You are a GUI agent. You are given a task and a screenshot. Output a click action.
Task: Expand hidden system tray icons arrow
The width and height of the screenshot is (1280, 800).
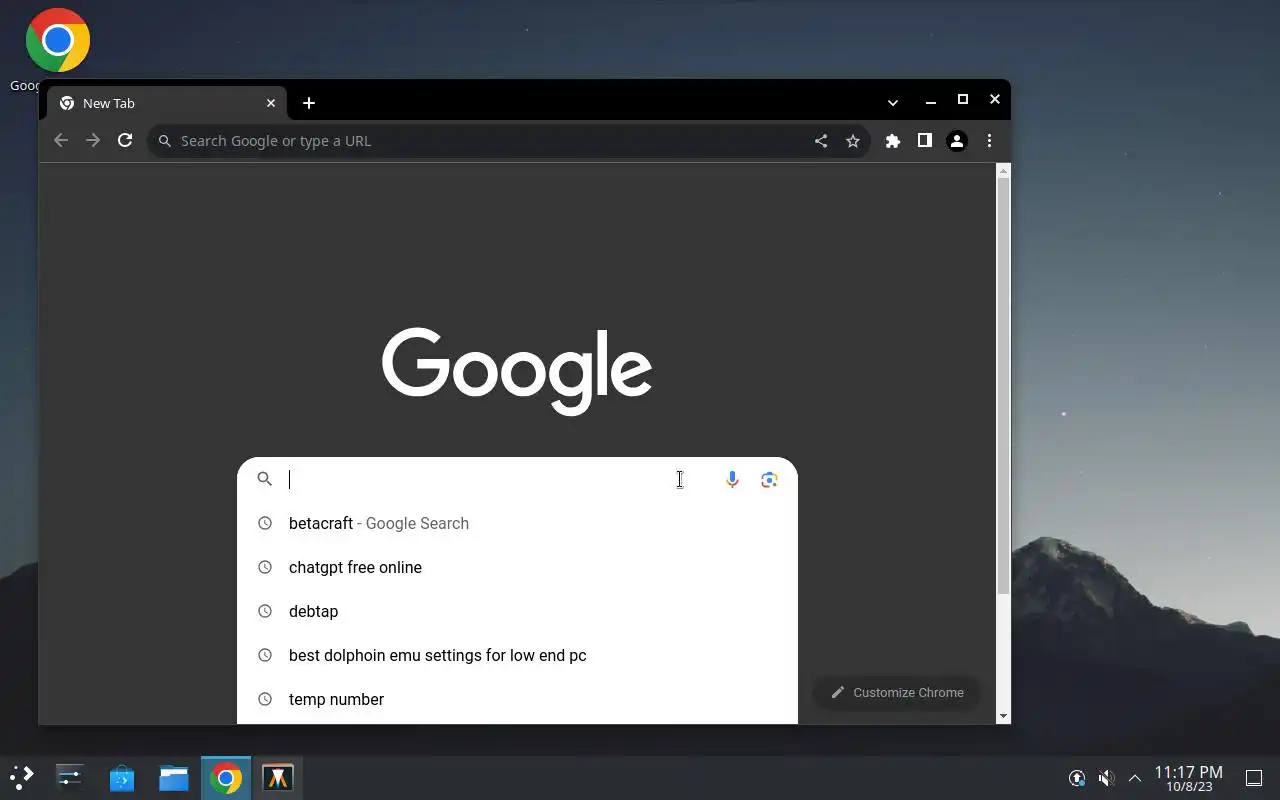point(1135,777)
